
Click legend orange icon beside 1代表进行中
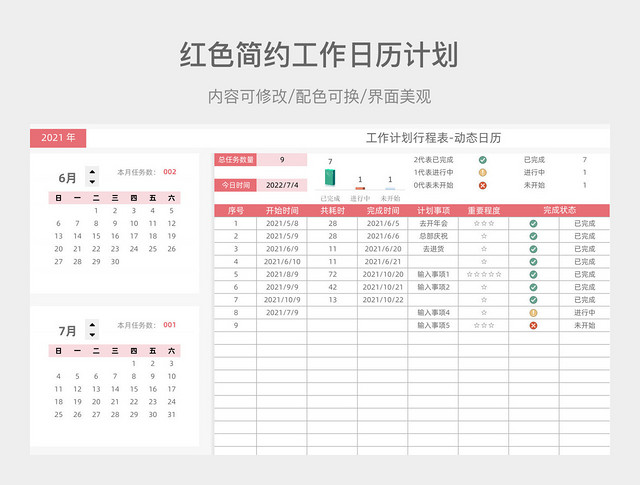coord(482,173)
